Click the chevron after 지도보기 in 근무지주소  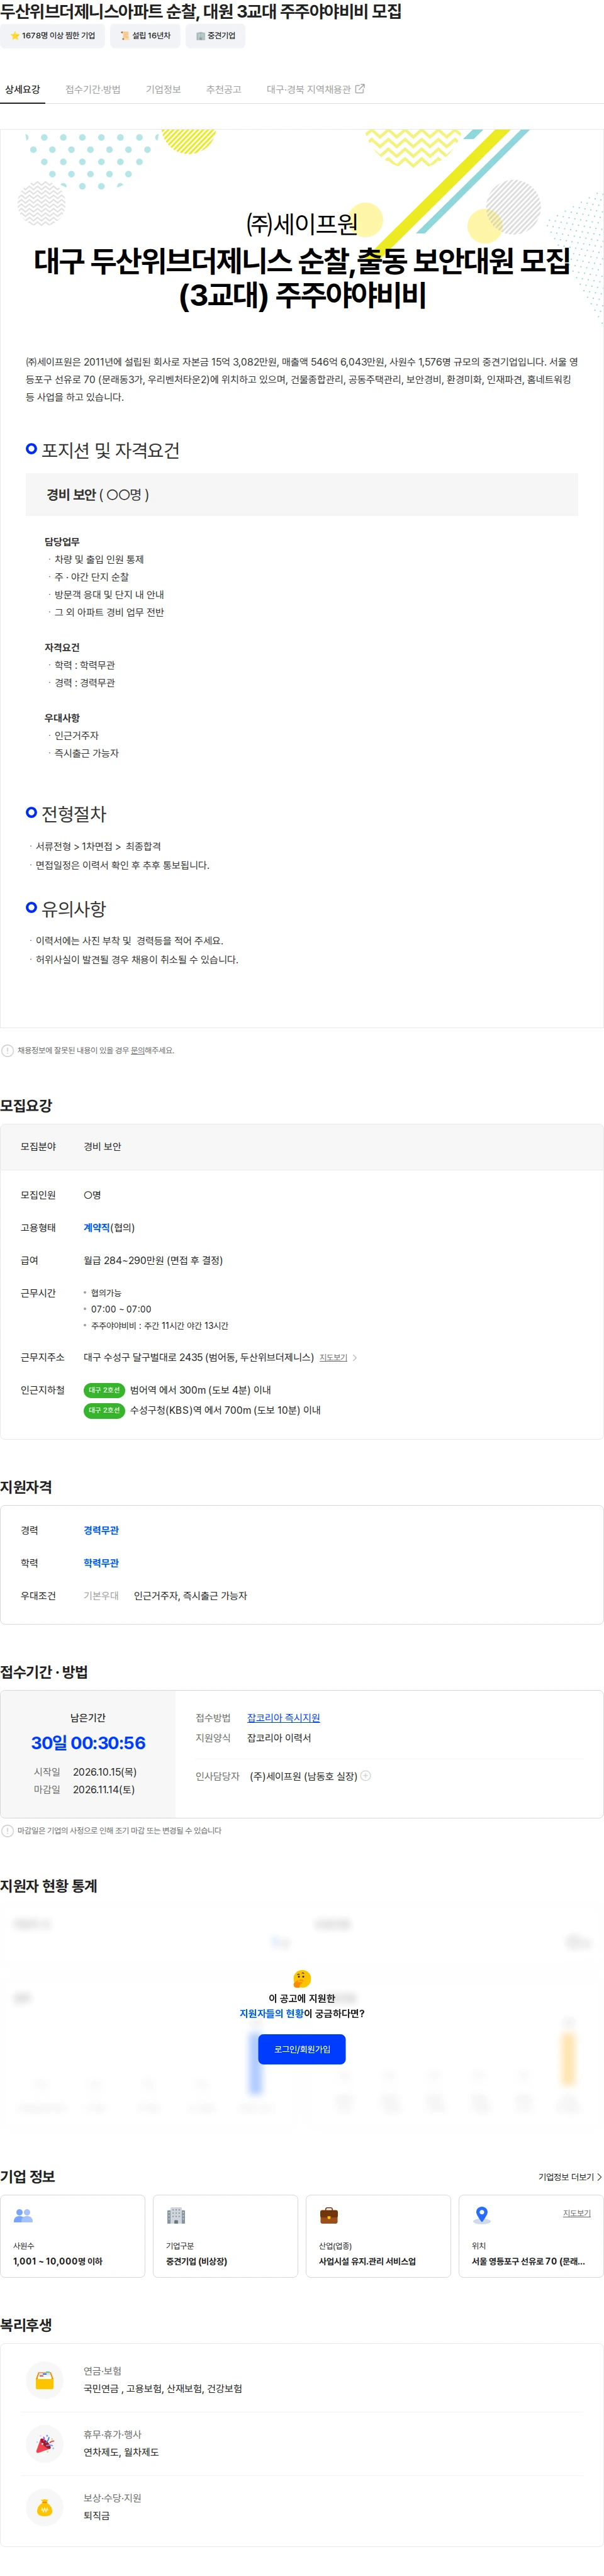tap(355, 1357)
